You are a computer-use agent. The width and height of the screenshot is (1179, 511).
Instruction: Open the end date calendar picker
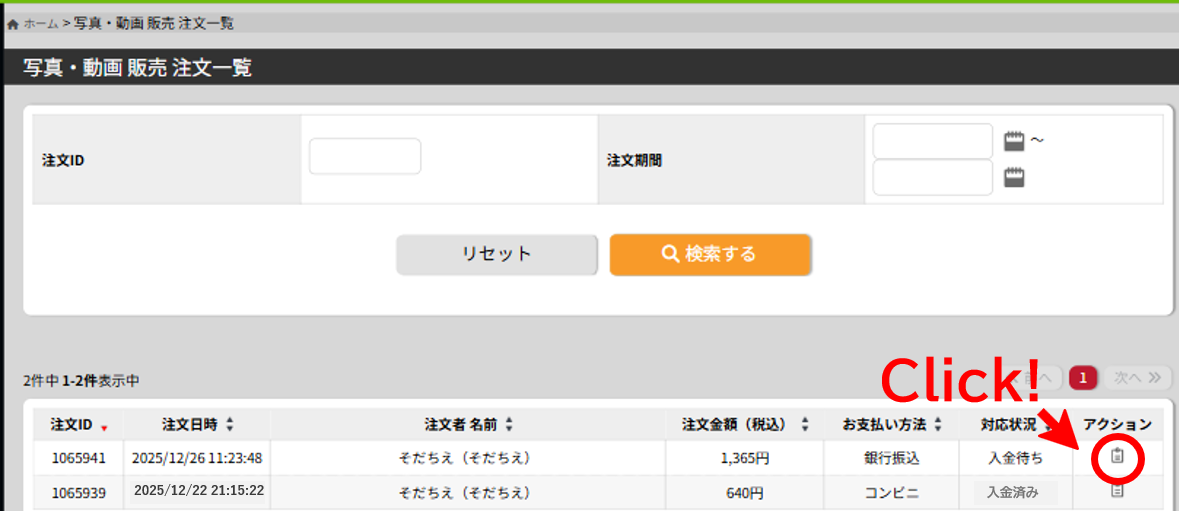pos(1015,178)
